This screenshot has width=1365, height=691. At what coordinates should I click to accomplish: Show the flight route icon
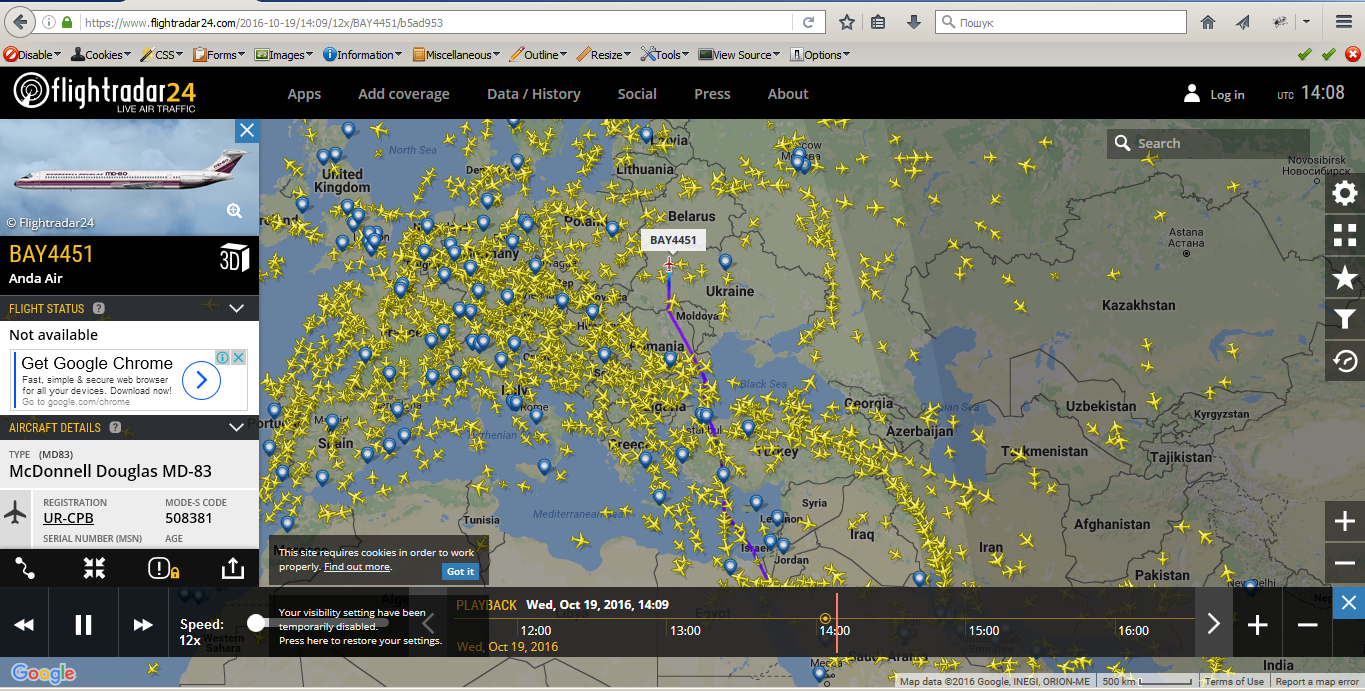[26, 568]
